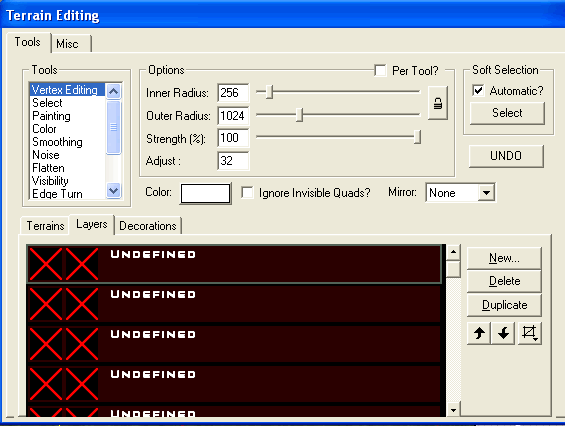
Task: Enable the Per Tool? checkbox
Action: coord(380,70)
